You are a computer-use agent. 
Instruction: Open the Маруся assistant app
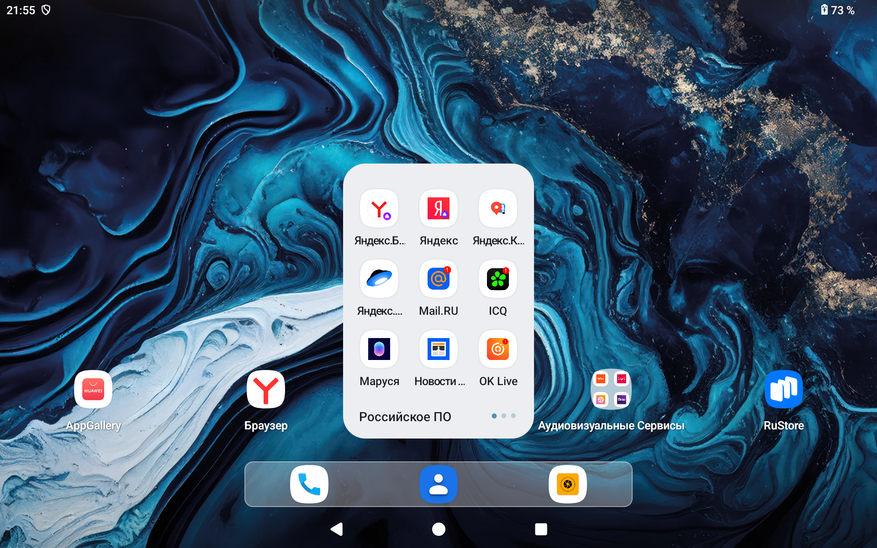pos(379,349)
